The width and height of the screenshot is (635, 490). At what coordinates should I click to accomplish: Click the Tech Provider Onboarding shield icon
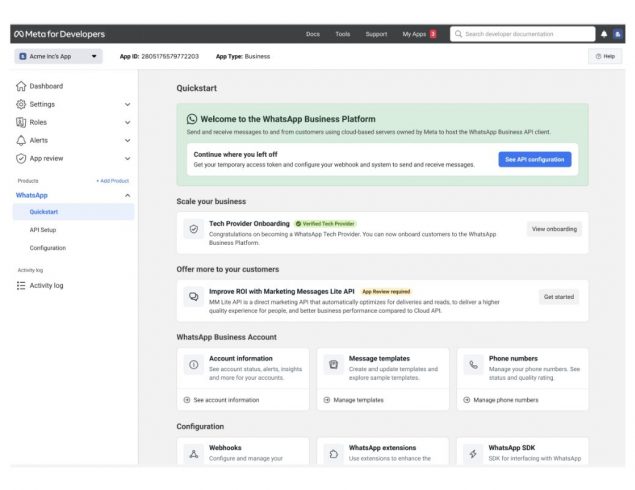pyautogui.click(x=194, y=229)
